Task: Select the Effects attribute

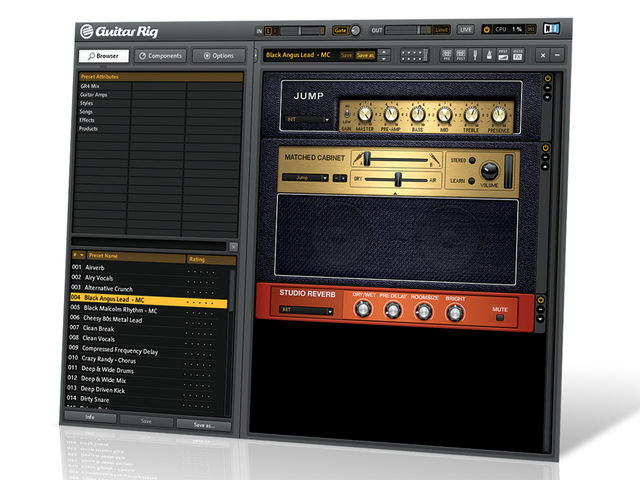Action: [x=87, y=120]
